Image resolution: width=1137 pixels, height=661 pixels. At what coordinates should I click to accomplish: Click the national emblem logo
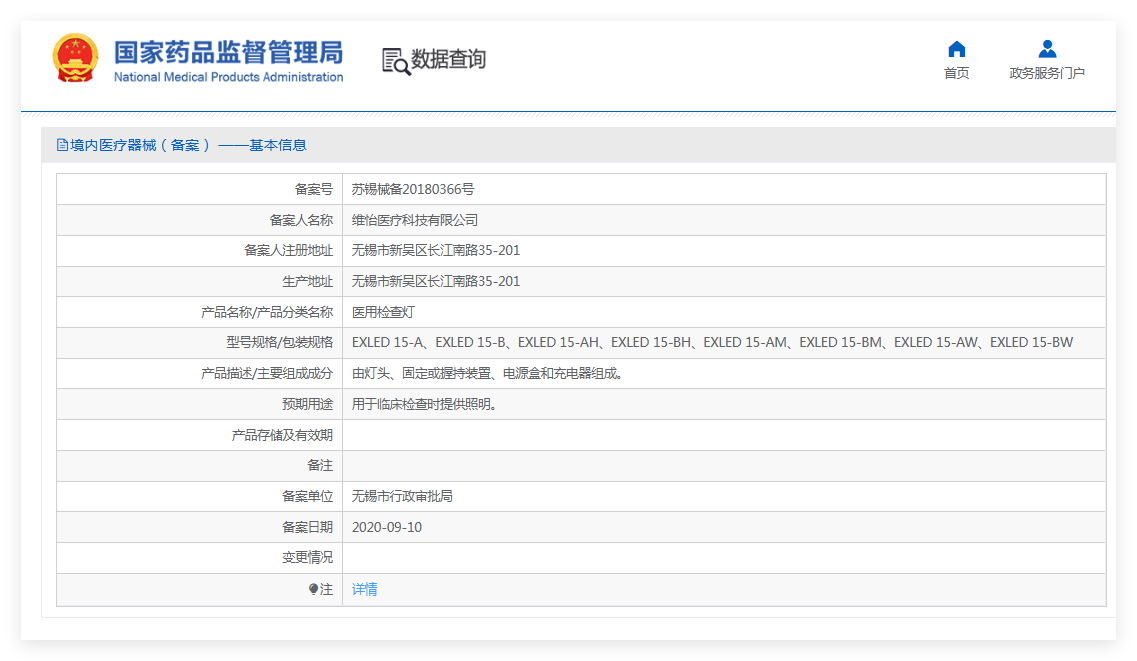(75, 58)
